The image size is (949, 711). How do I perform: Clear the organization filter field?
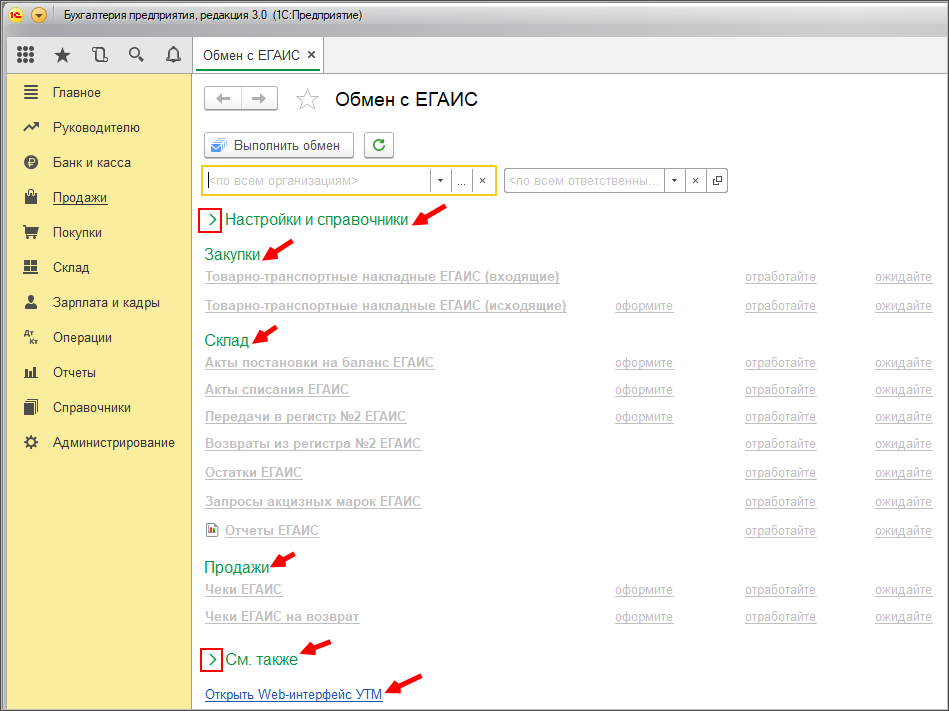(x=482, y=180)
